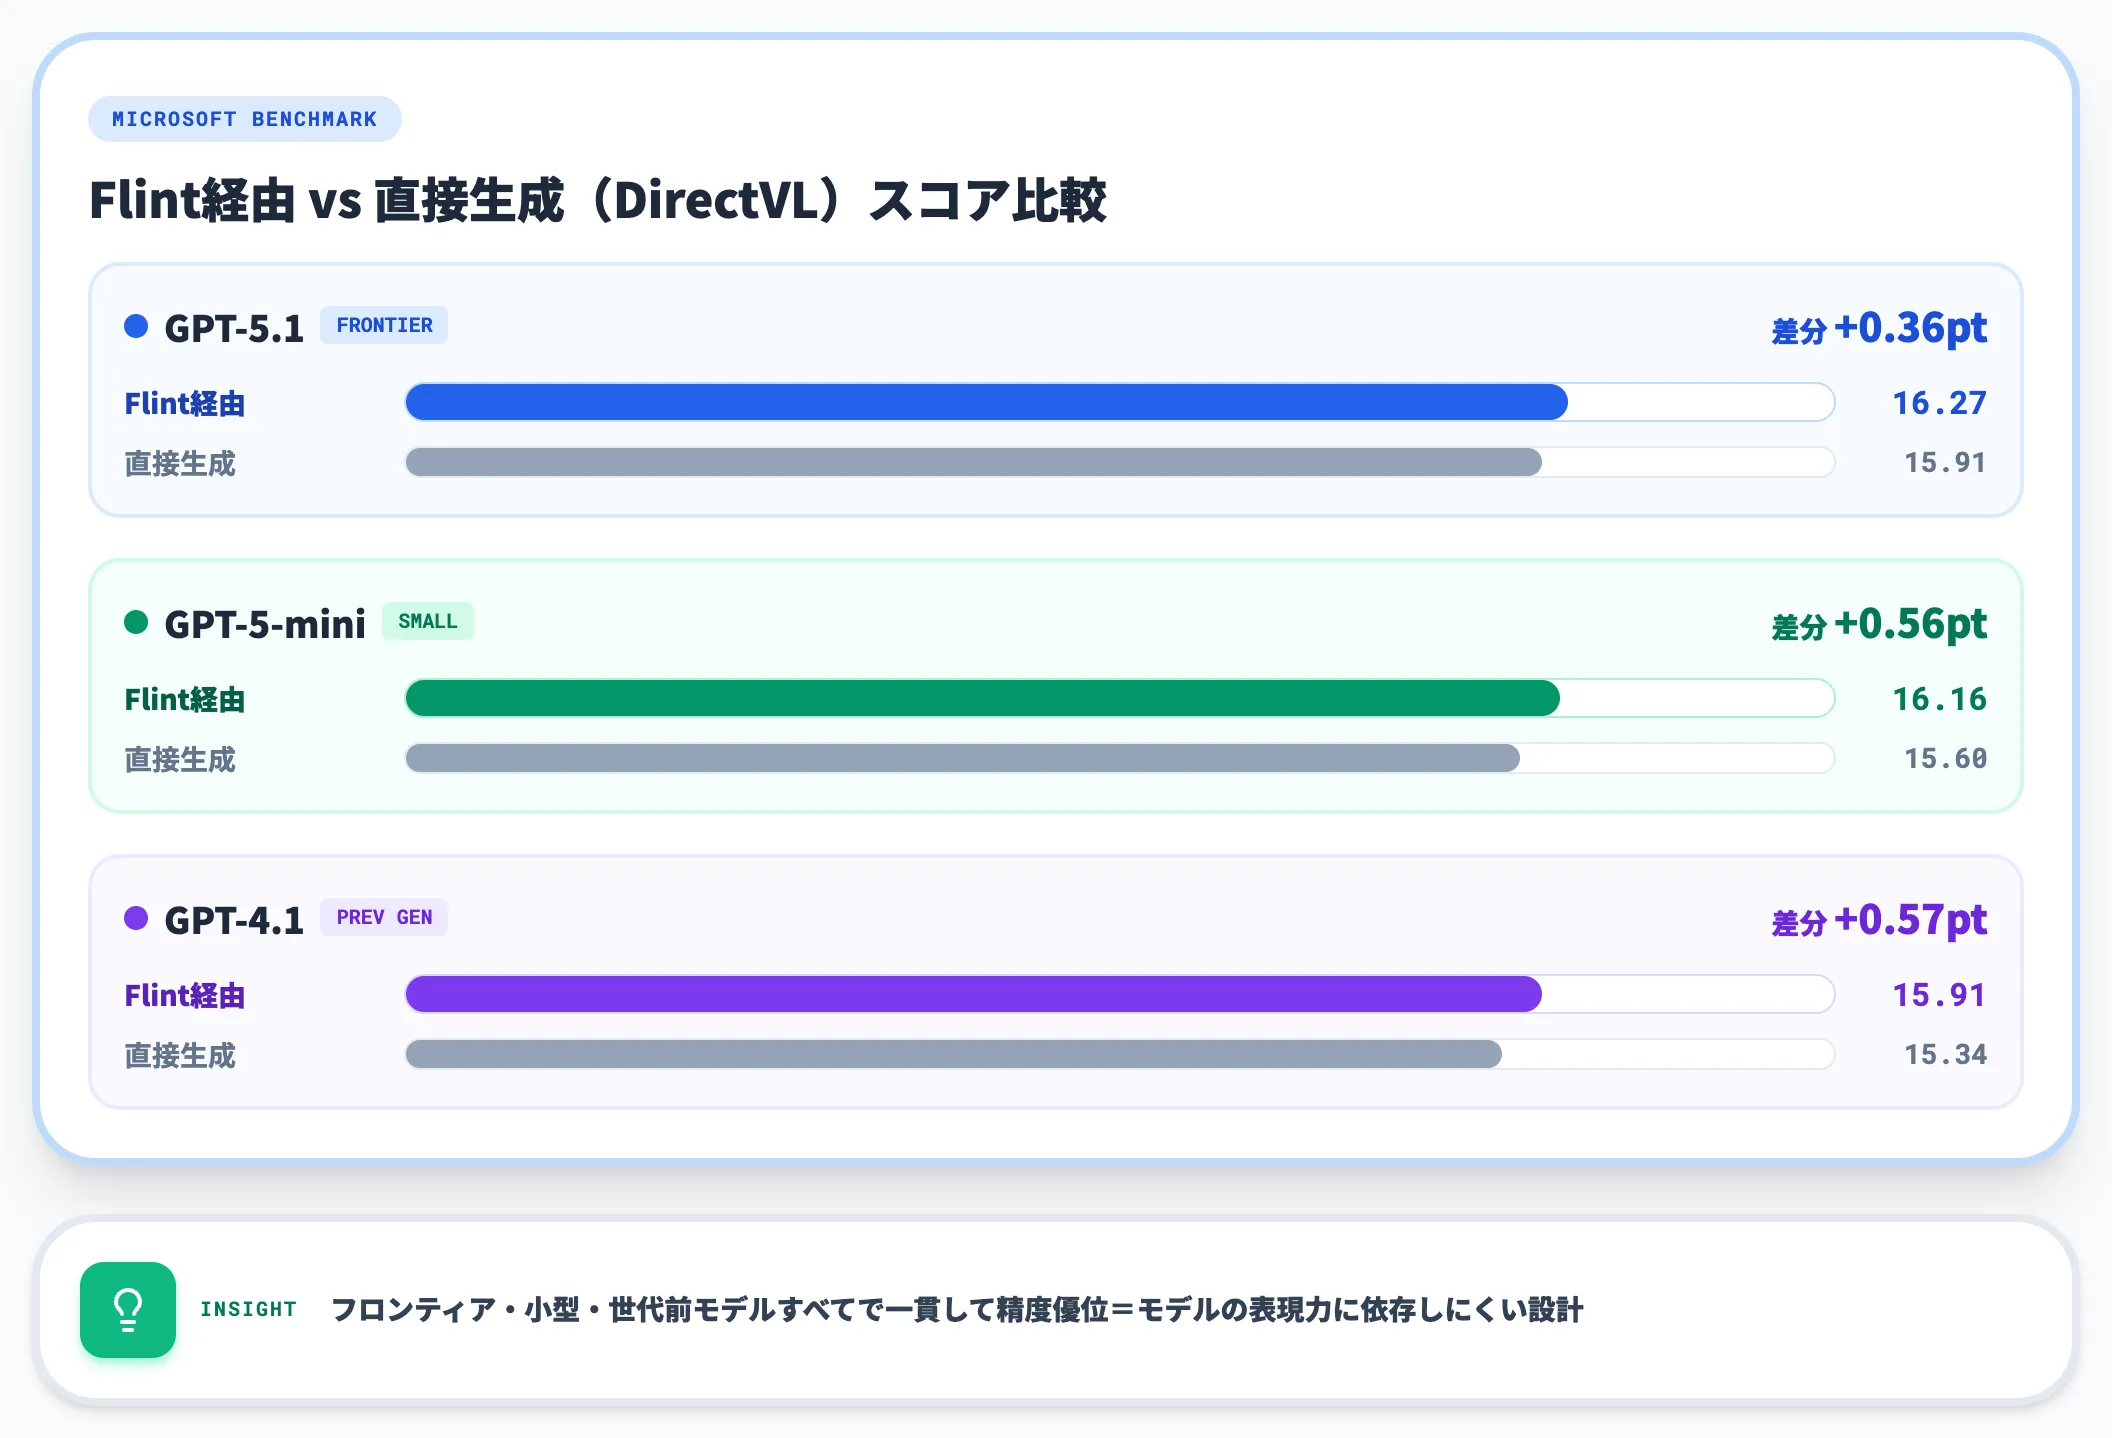Click the GPT-4.1 model name
2112x1438 pixels.
pos(234,920)
